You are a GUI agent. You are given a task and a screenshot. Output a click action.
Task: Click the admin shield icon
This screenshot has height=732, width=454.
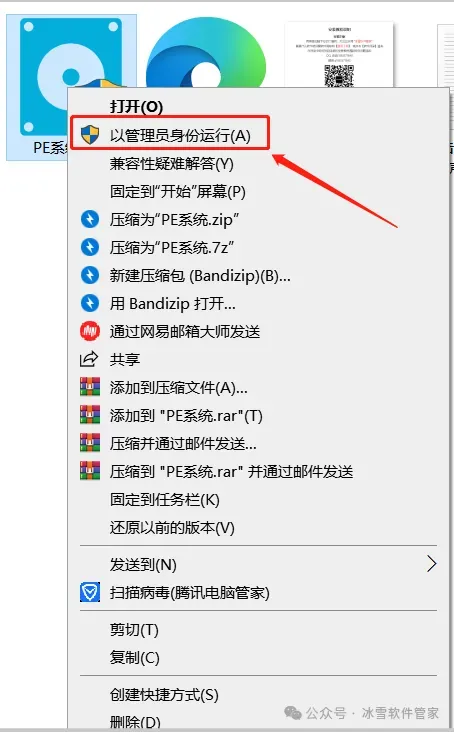point(90,135)
